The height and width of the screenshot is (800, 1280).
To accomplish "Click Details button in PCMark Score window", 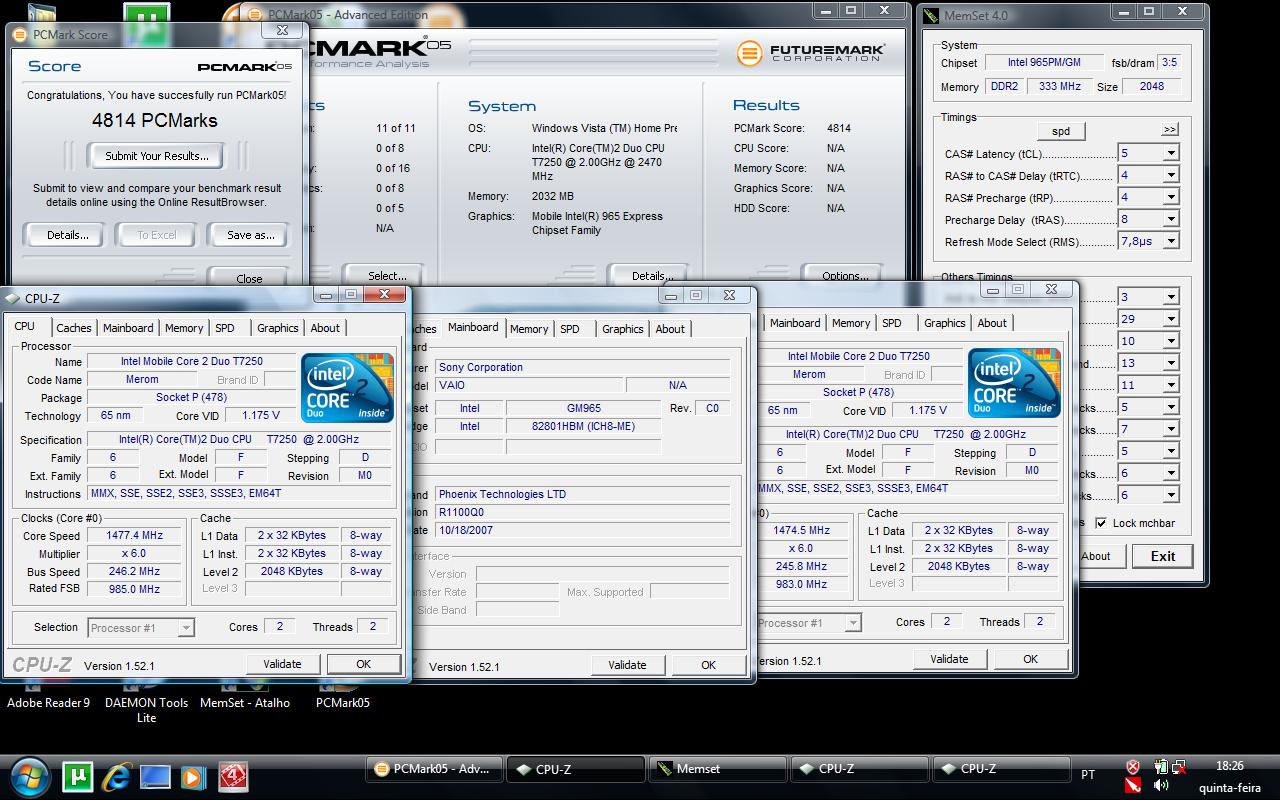I will point(68,235).
